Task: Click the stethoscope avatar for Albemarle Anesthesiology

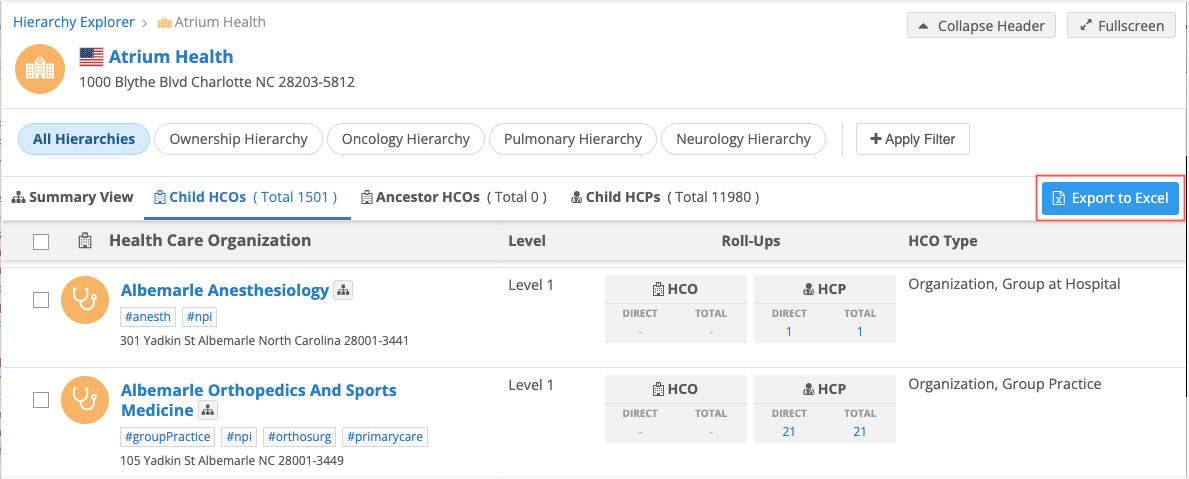Action: 85,300
